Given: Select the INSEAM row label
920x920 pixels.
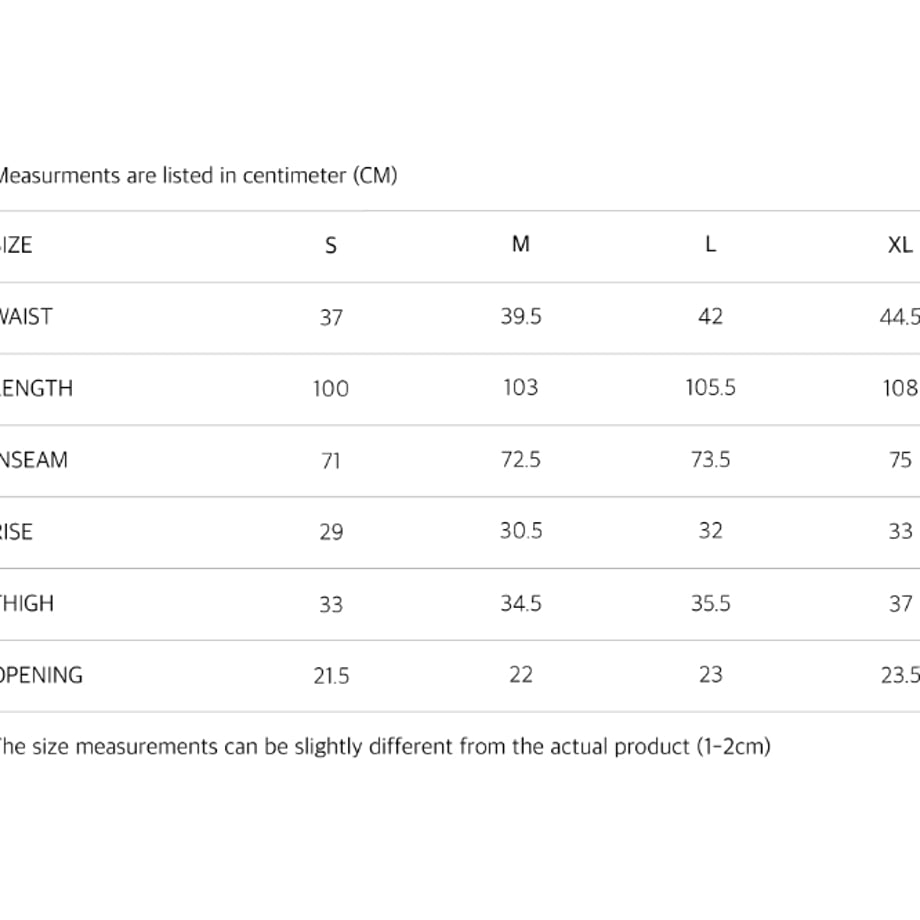Looking at the screenshot, I should pos(33,460).
